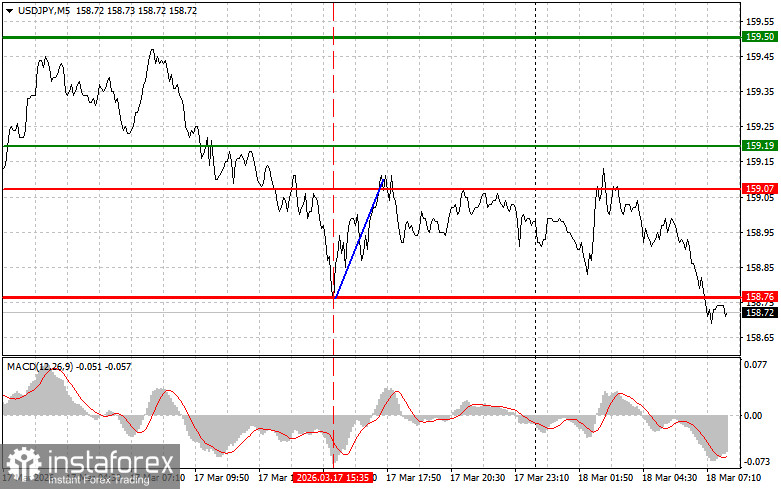Click the 158.65 price scale value
This screenshot has height=489, width=781.
tap(760, 338)
